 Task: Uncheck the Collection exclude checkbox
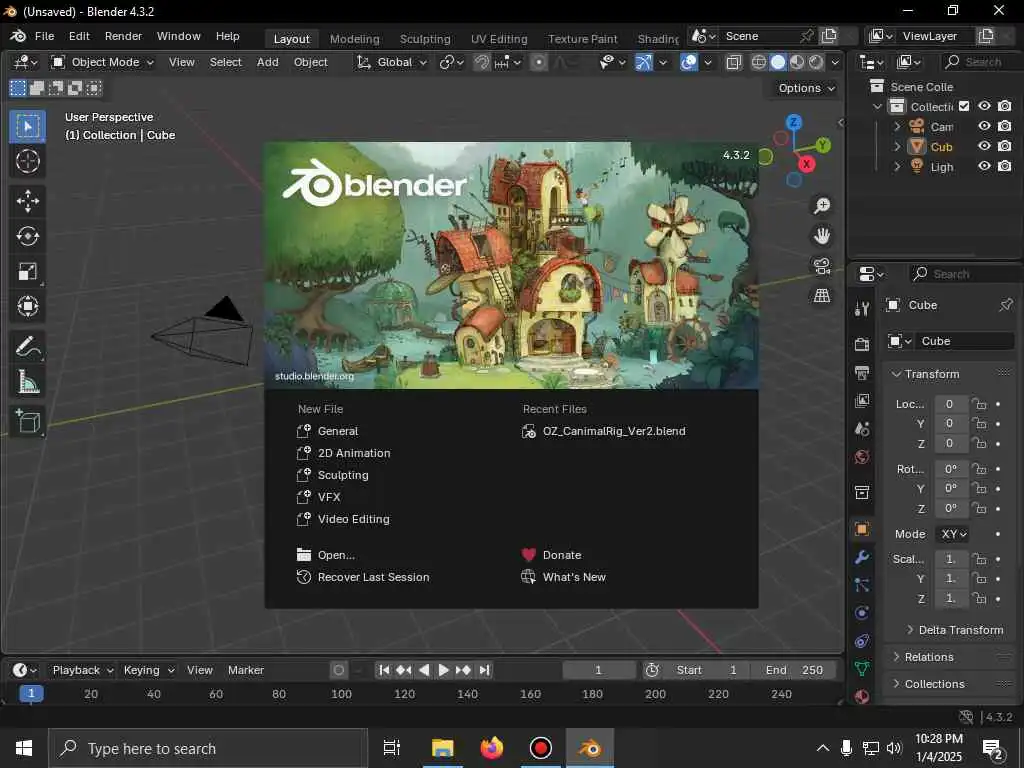tap(964, 106)
